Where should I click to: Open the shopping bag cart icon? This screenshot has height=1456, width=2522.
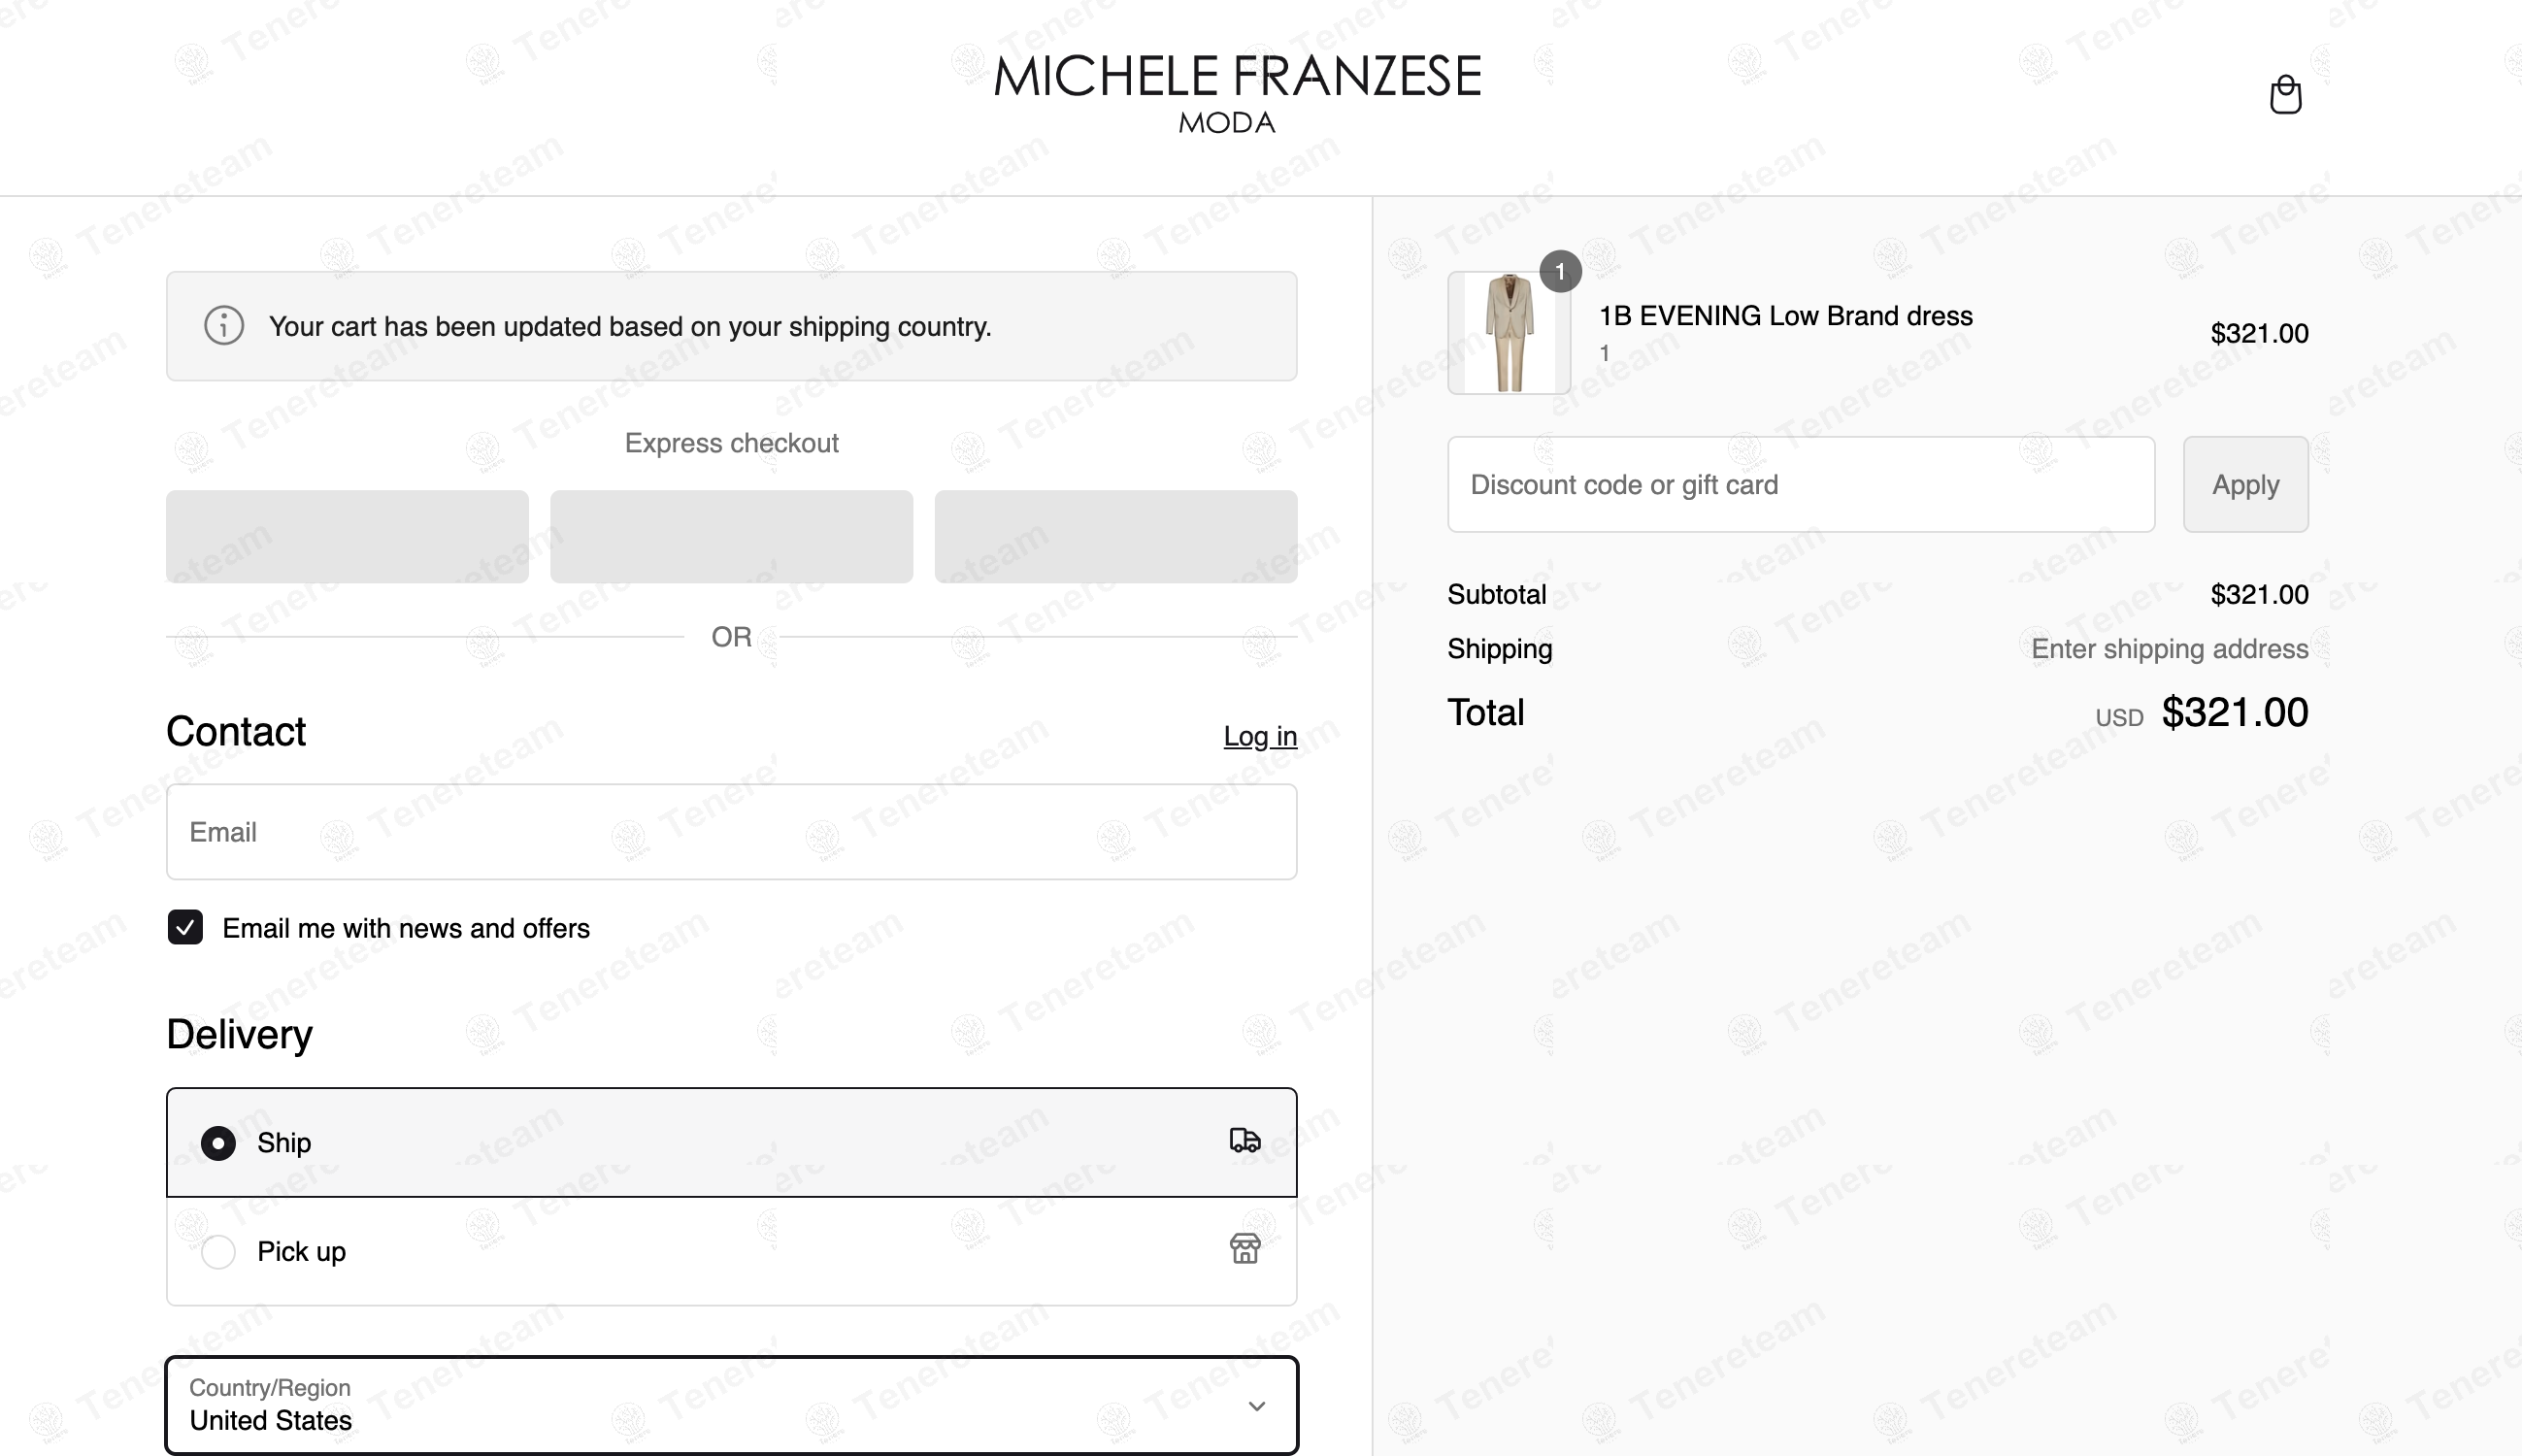(x=2285, y=95)
